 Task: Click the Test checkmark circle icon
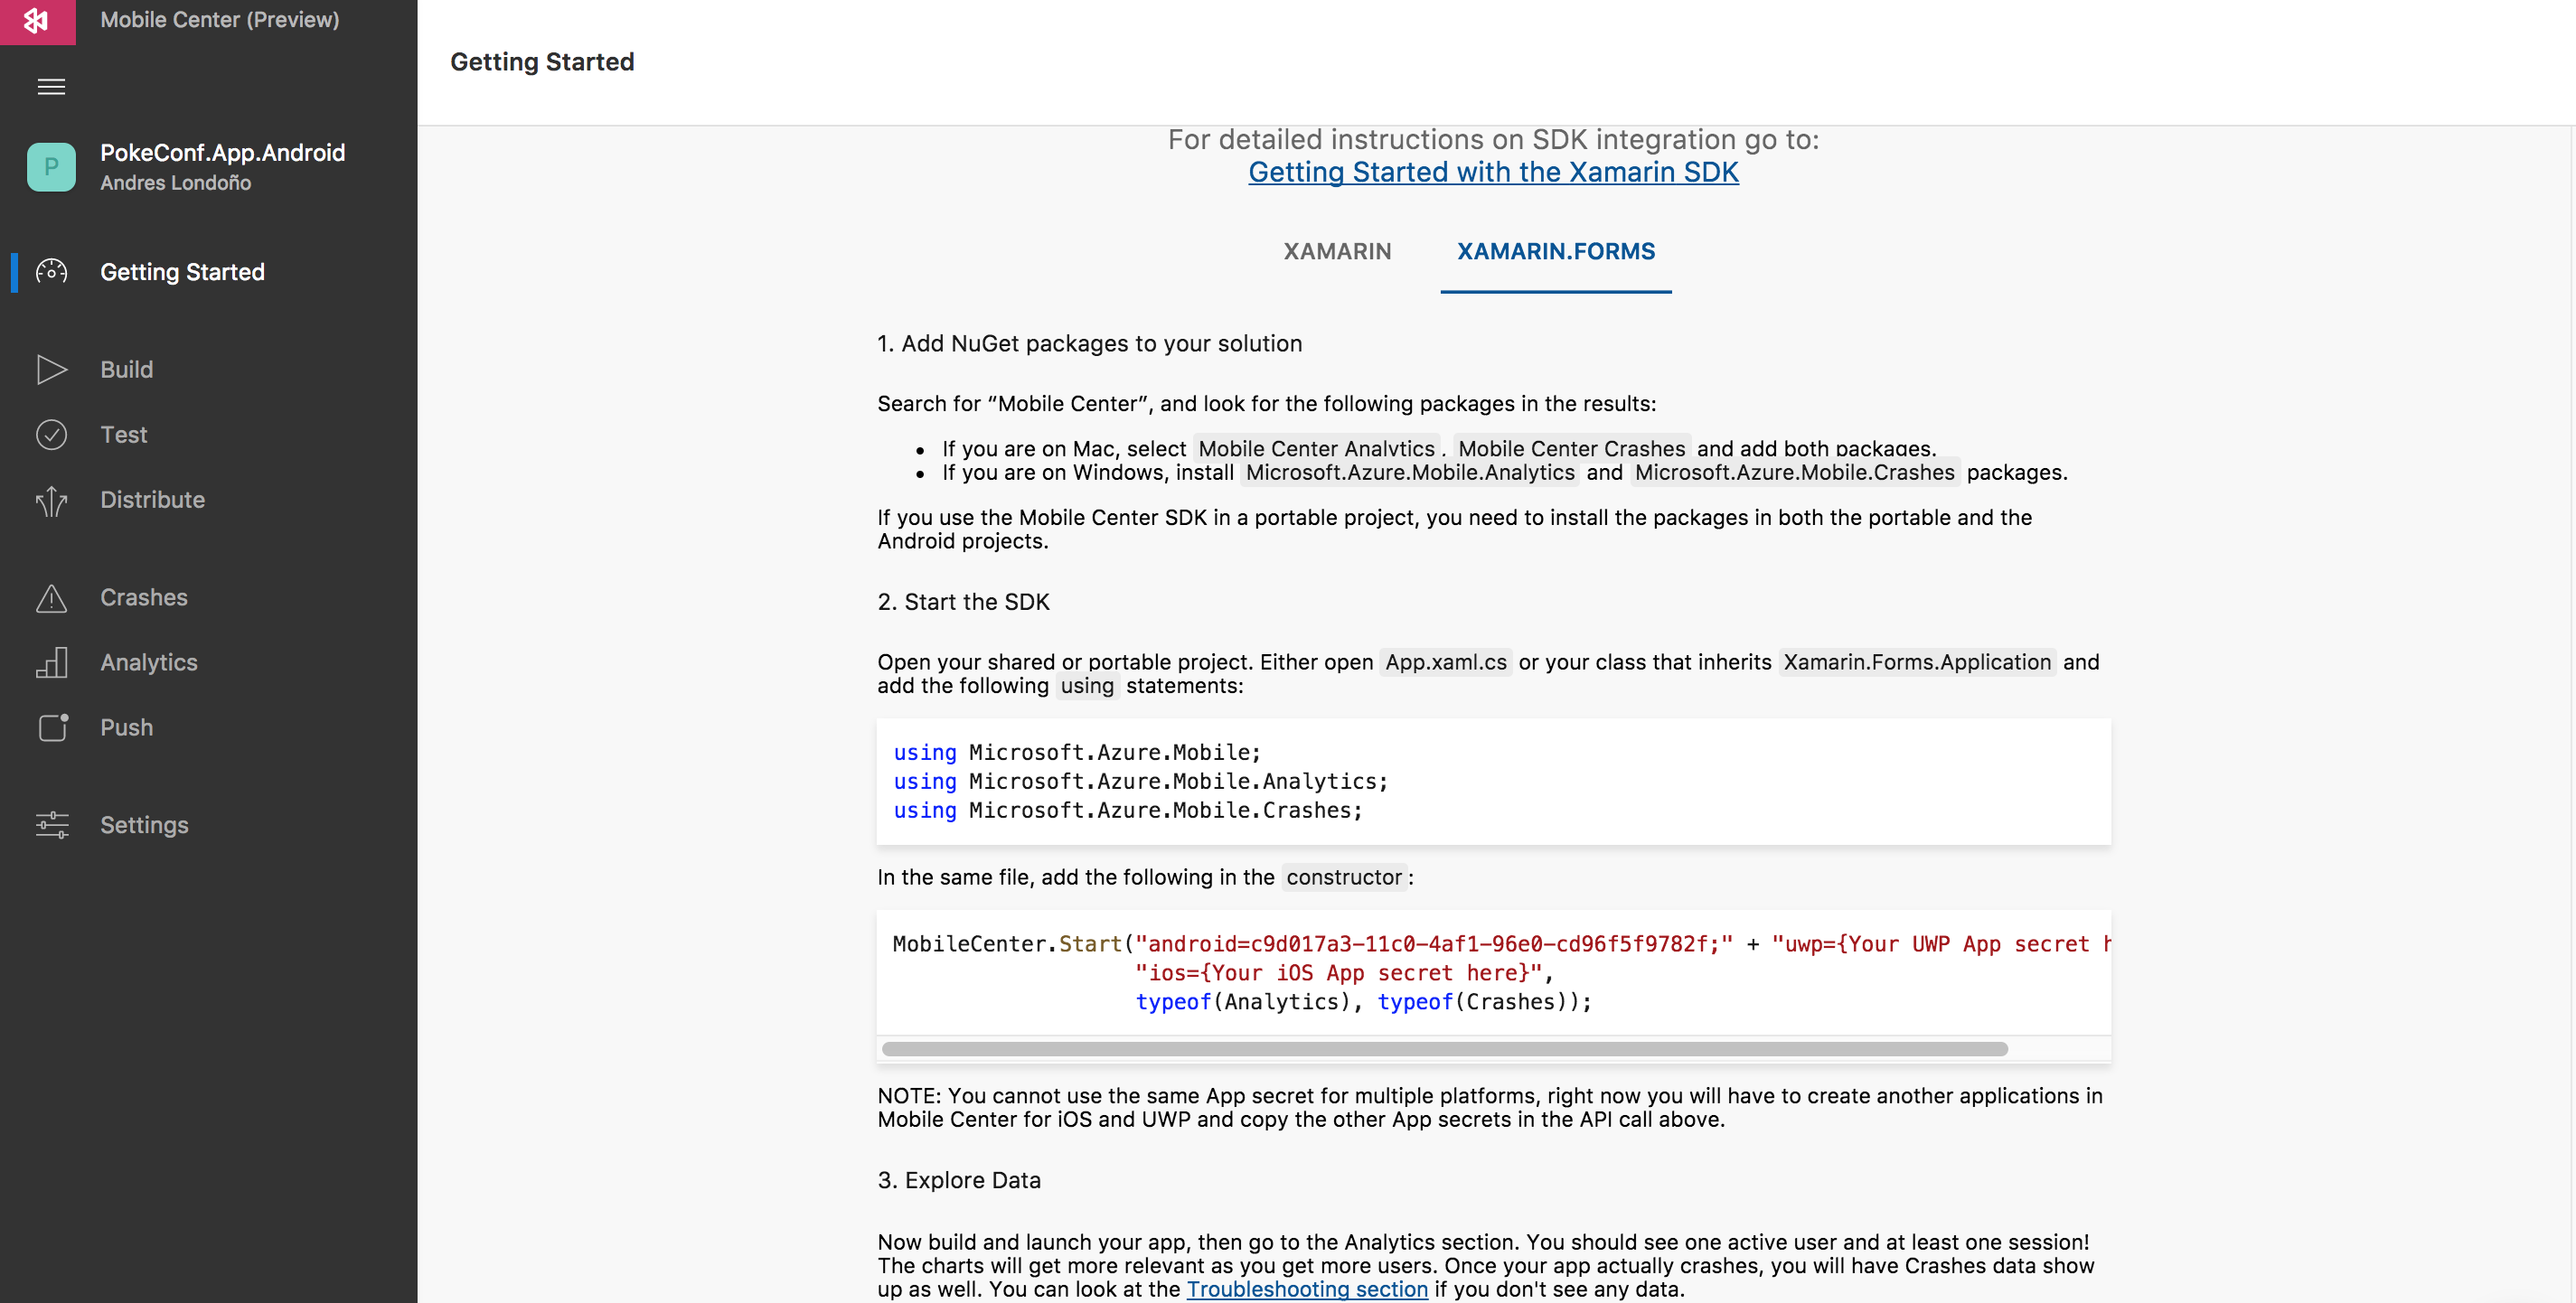(x=51, y=435)
